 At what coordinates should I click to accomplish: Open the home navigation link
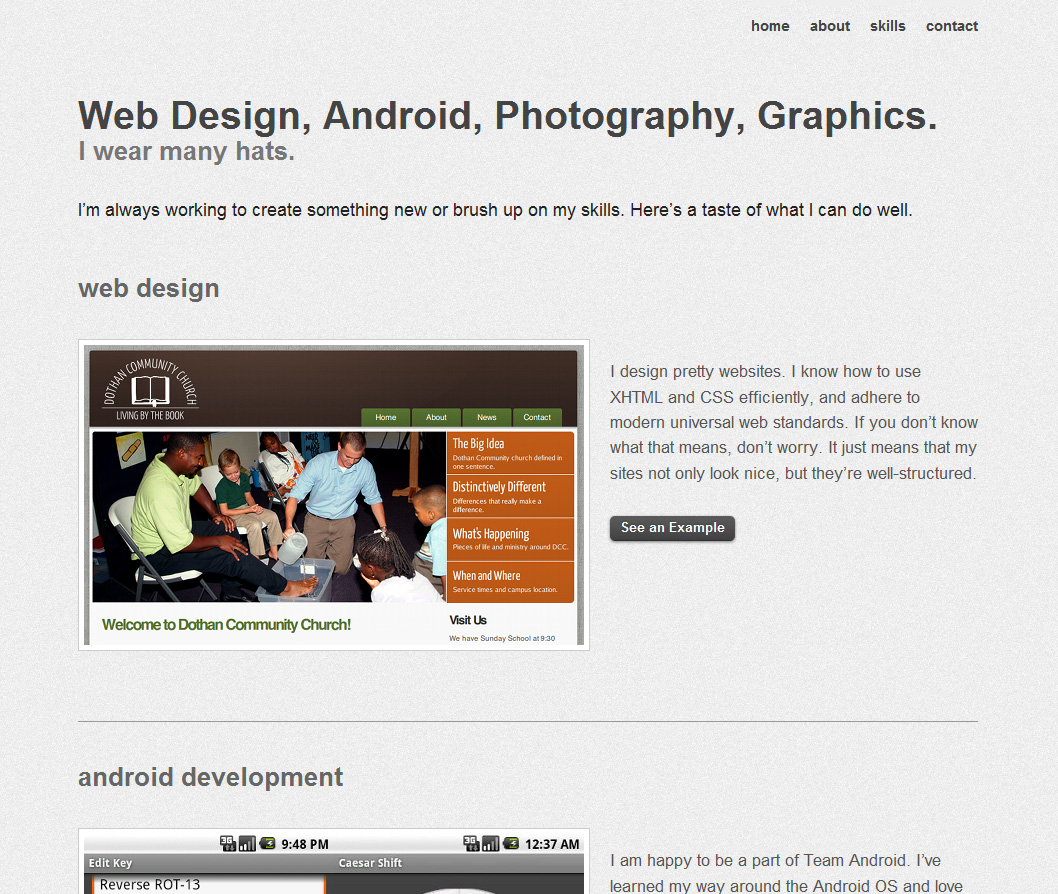[770, 26]
